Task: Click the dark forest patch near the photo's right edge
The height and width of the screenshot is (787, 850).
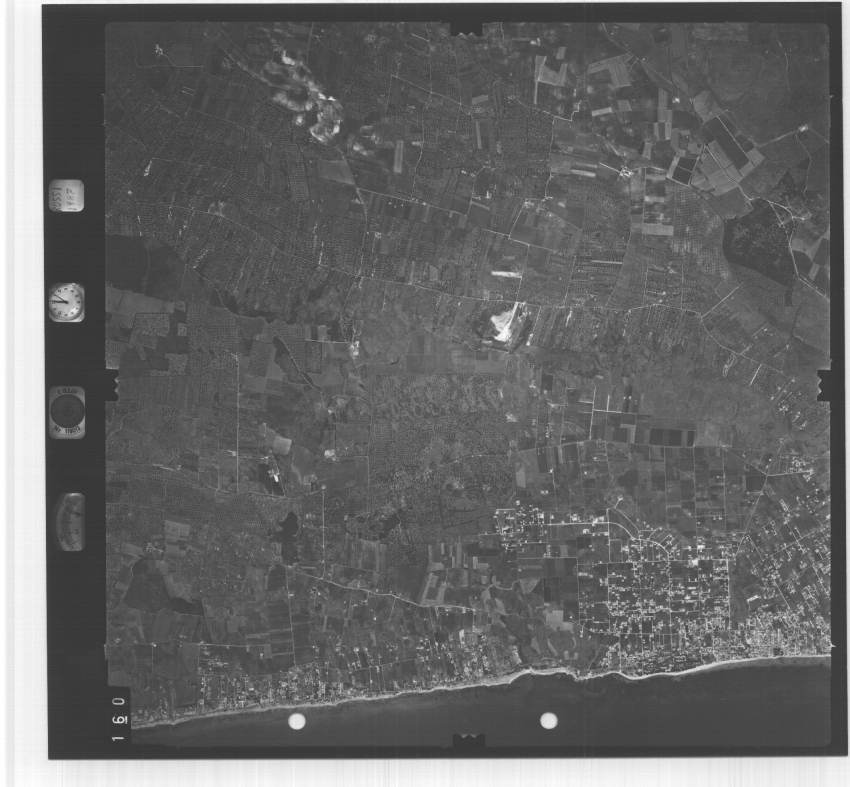Action: click(759, 243)
